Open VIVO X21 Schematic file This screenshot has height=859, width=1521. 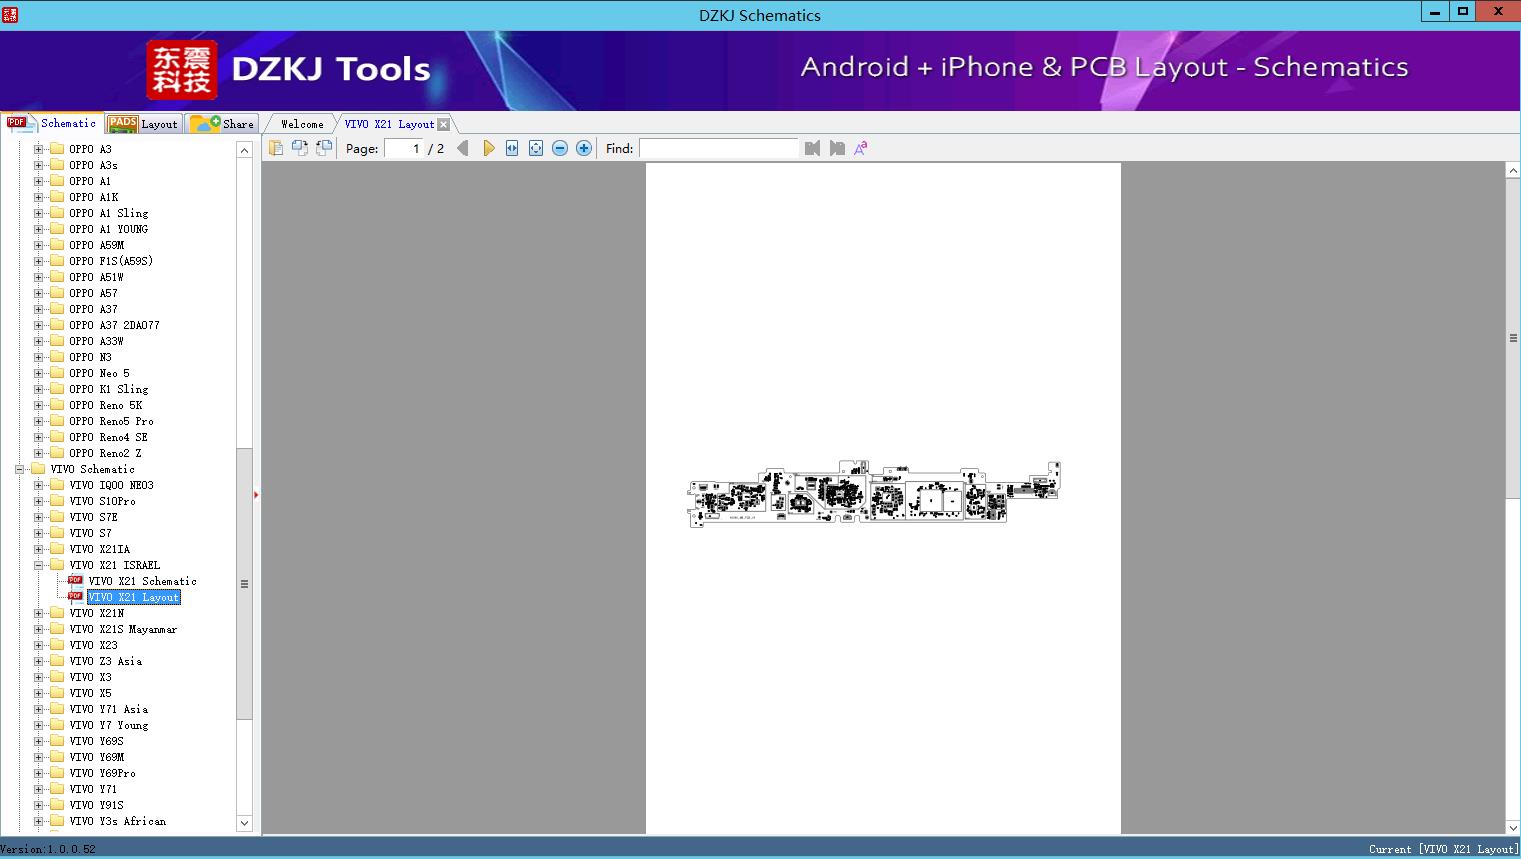click(142, 581)
